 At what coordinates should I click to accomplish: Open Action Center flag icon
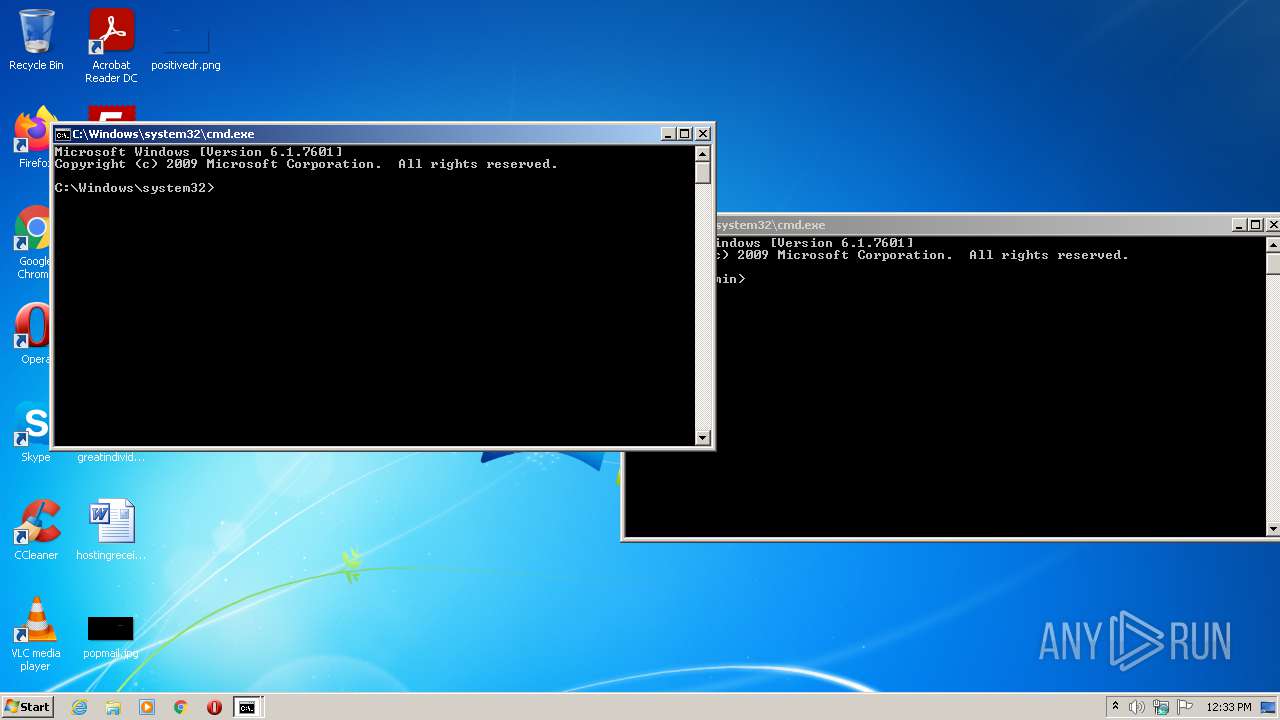click(x=1185, y=707)
